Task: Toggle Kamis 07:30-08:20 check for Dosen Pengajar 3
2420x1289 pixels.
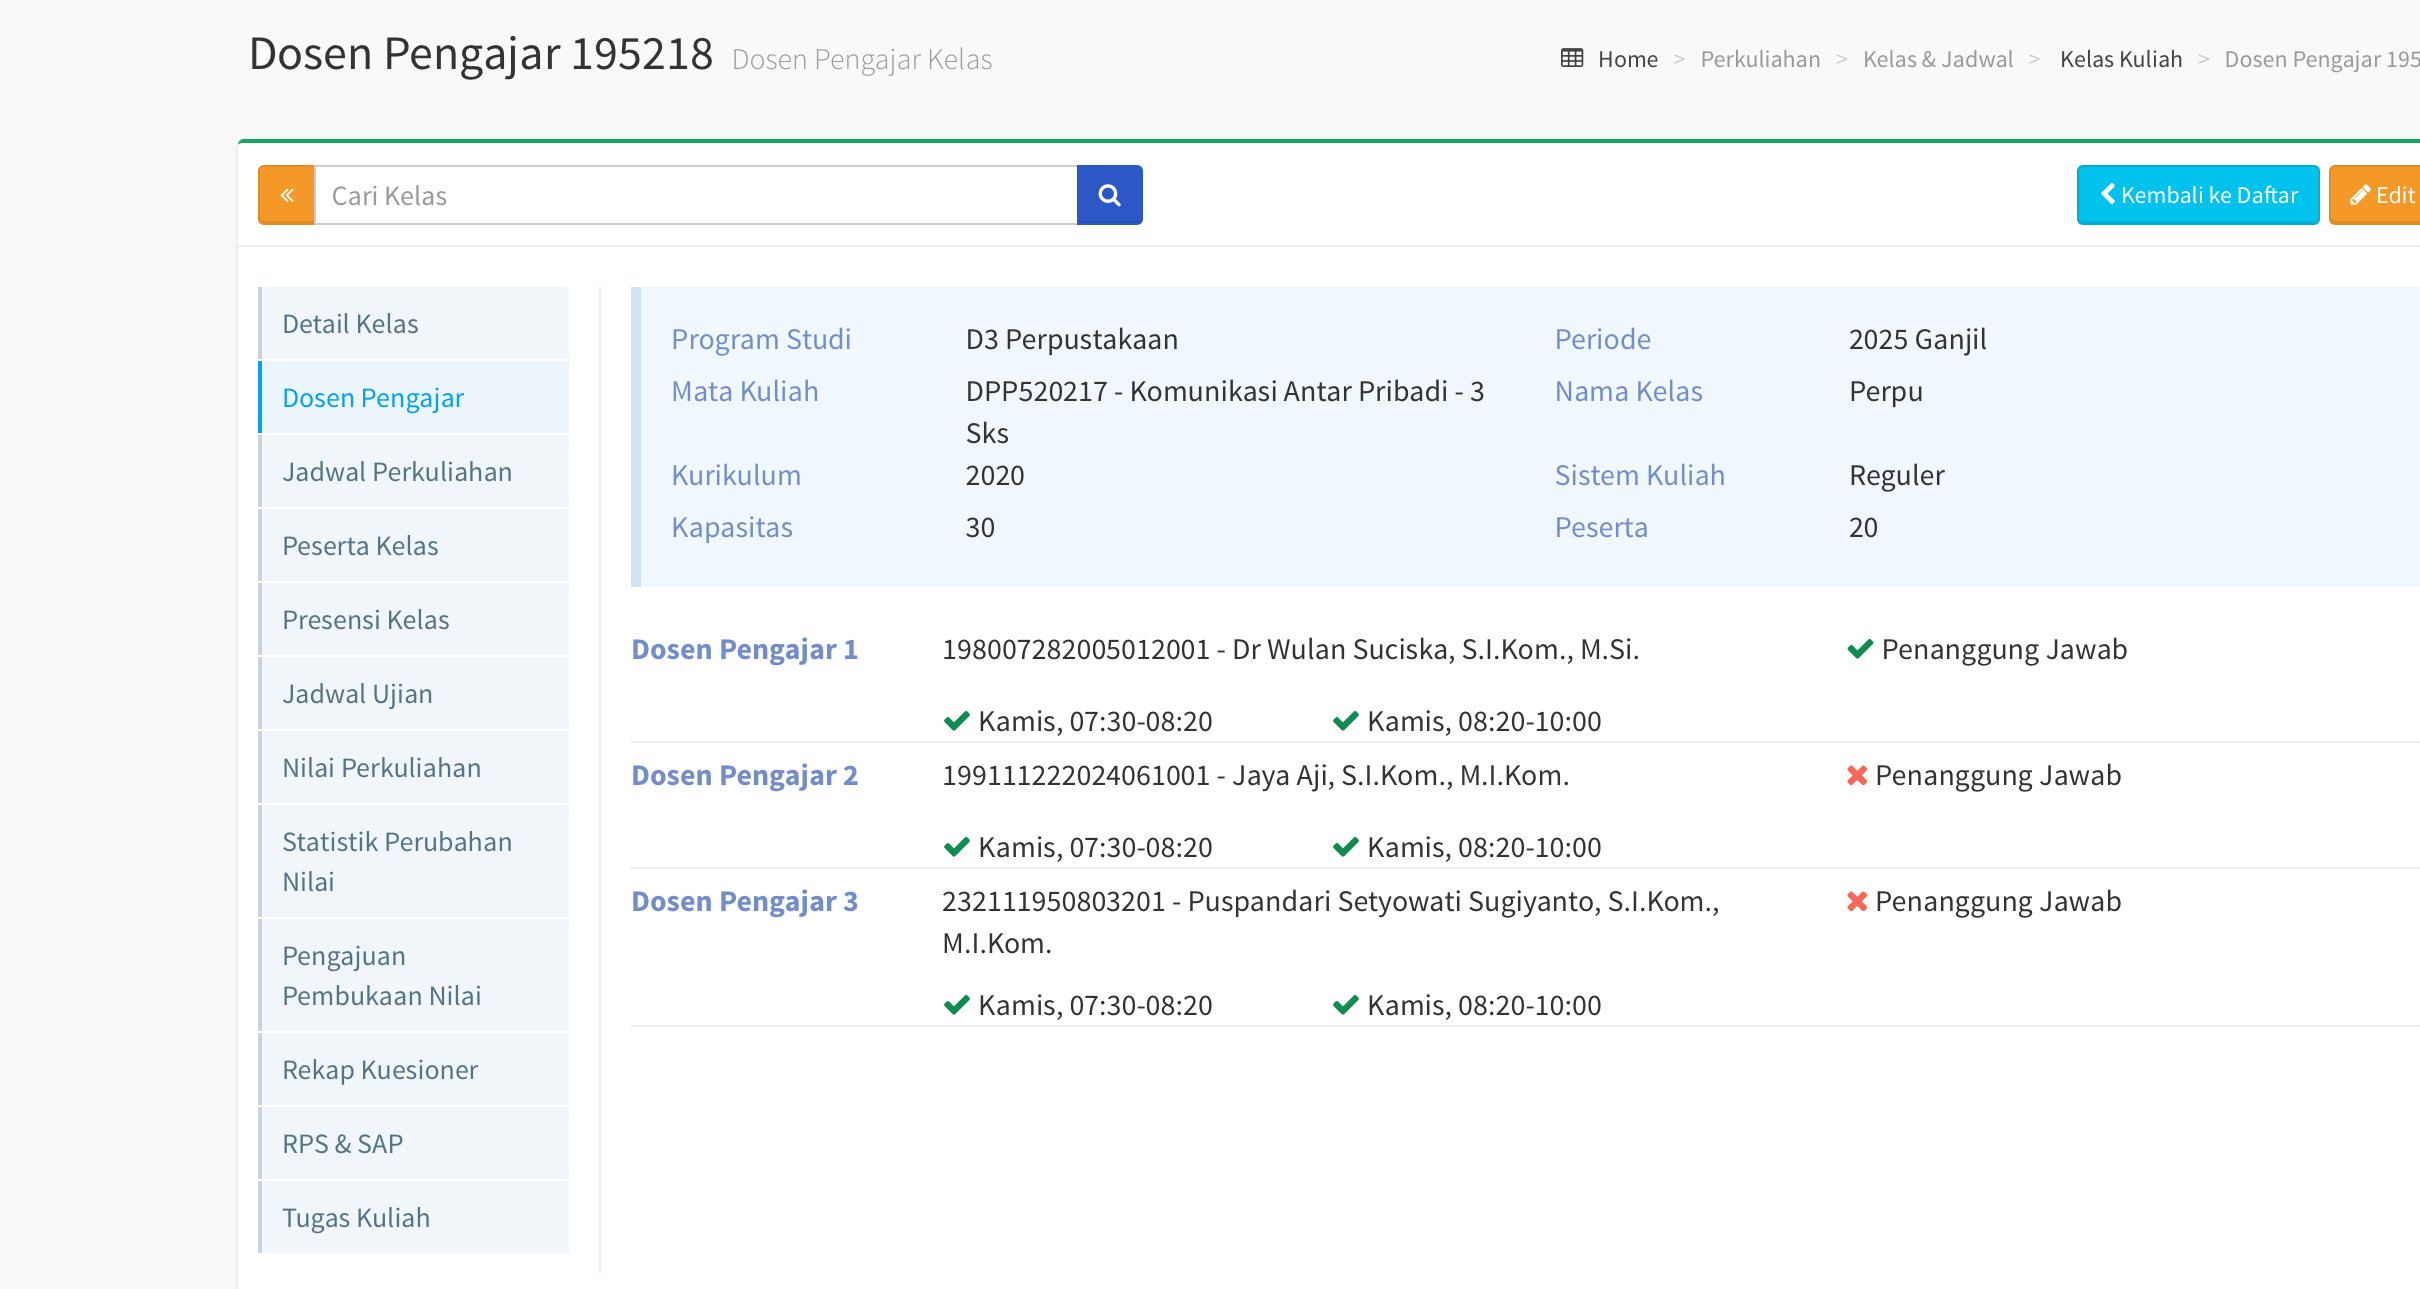Action: [957, 1005]
